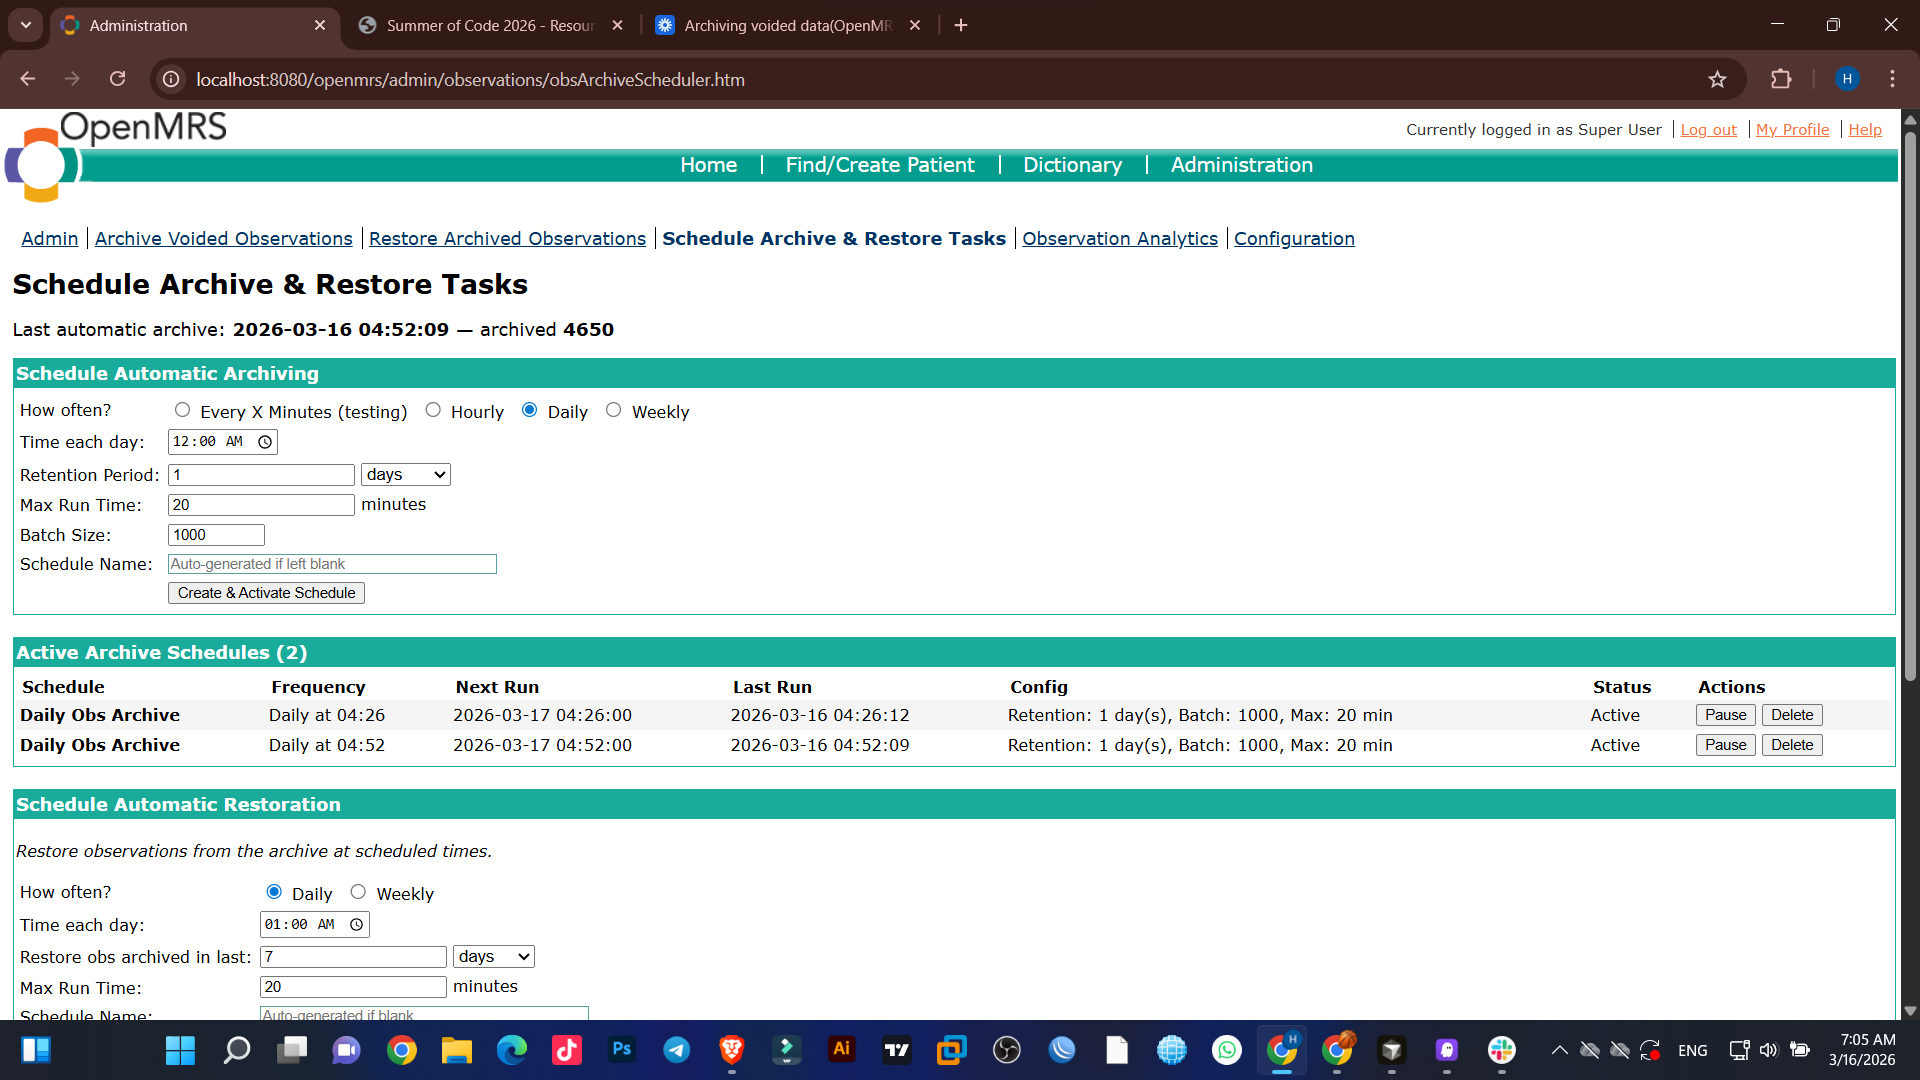
Task: Select Every X Minutes testing option
Action: coord(182,410)
